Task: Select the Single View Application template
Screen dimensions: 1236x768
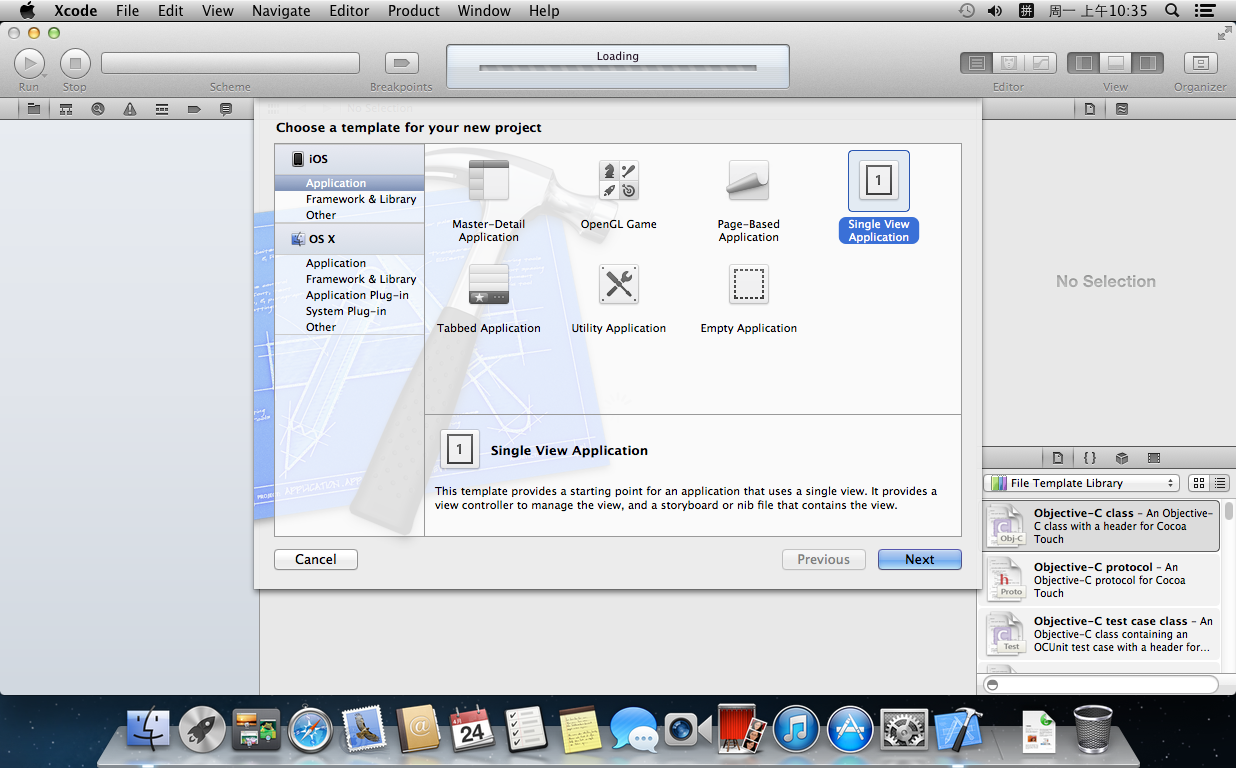Action: pos(878,181)
